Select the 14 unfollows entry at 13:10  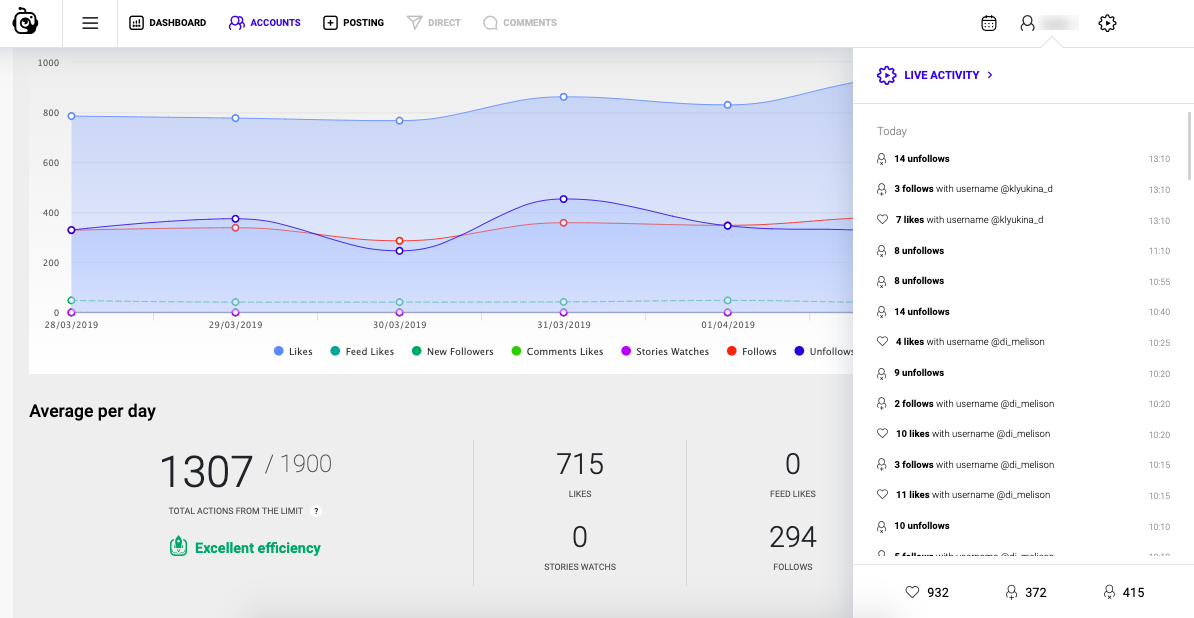(x=1023, y=159)
